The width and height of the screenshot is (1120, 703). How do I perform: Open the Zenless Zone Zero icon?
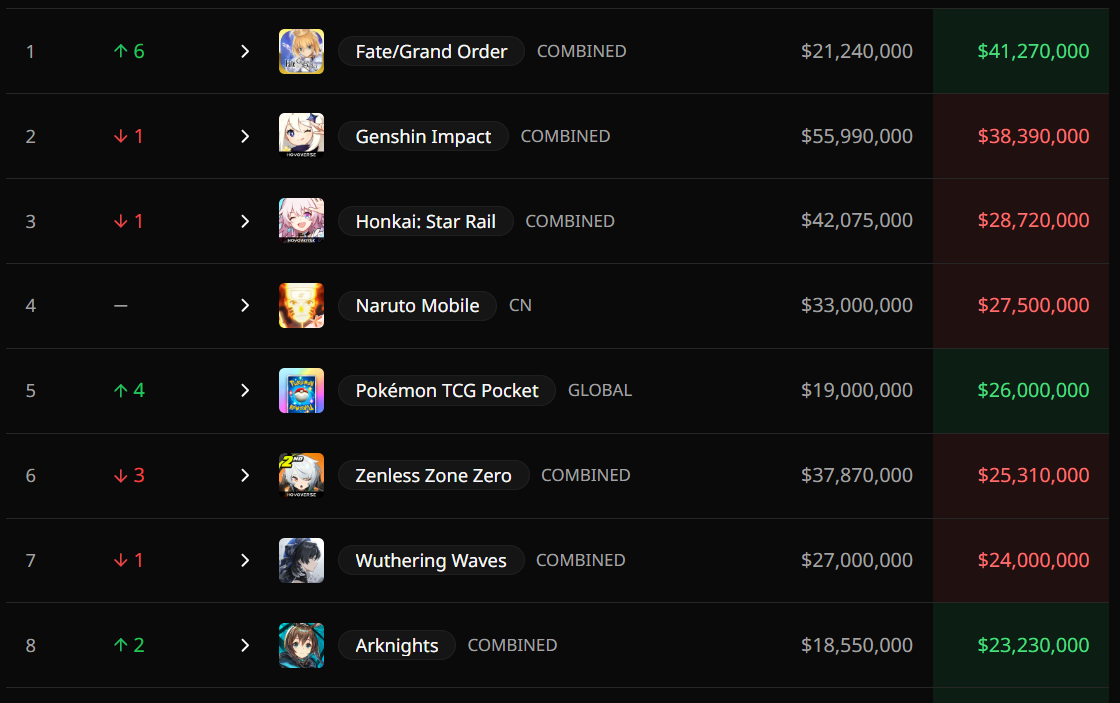(301, 476)
